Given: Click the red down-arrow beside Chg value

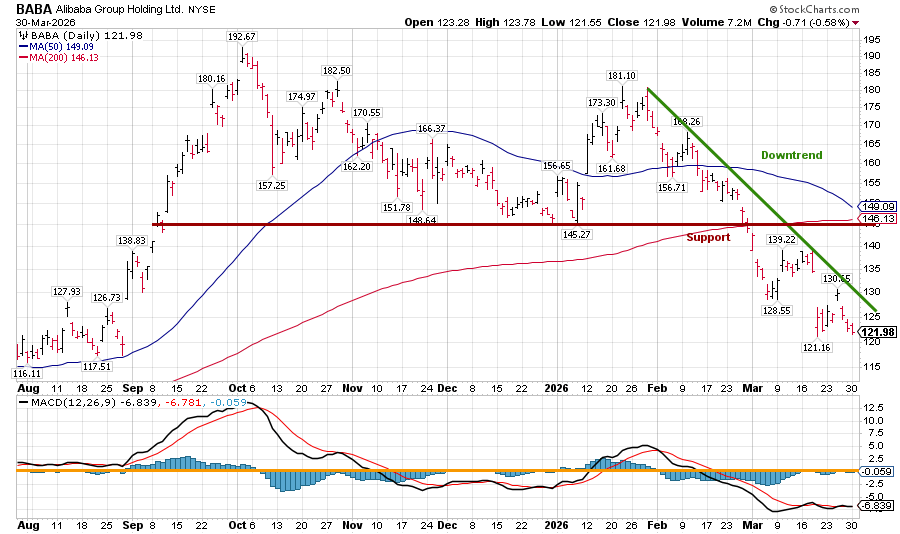Looking at the screenshot, I should [x=855, y=22].
